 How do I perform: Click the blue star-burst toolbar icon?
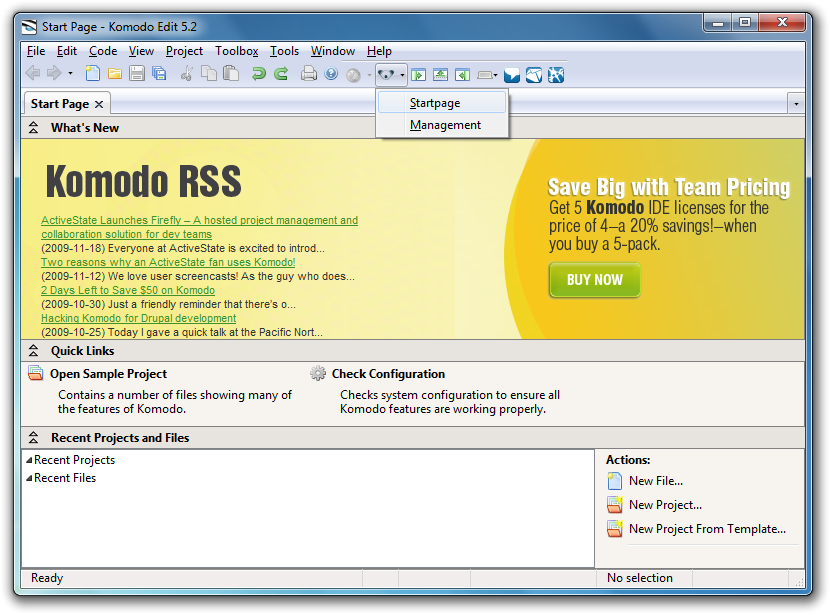556,75
